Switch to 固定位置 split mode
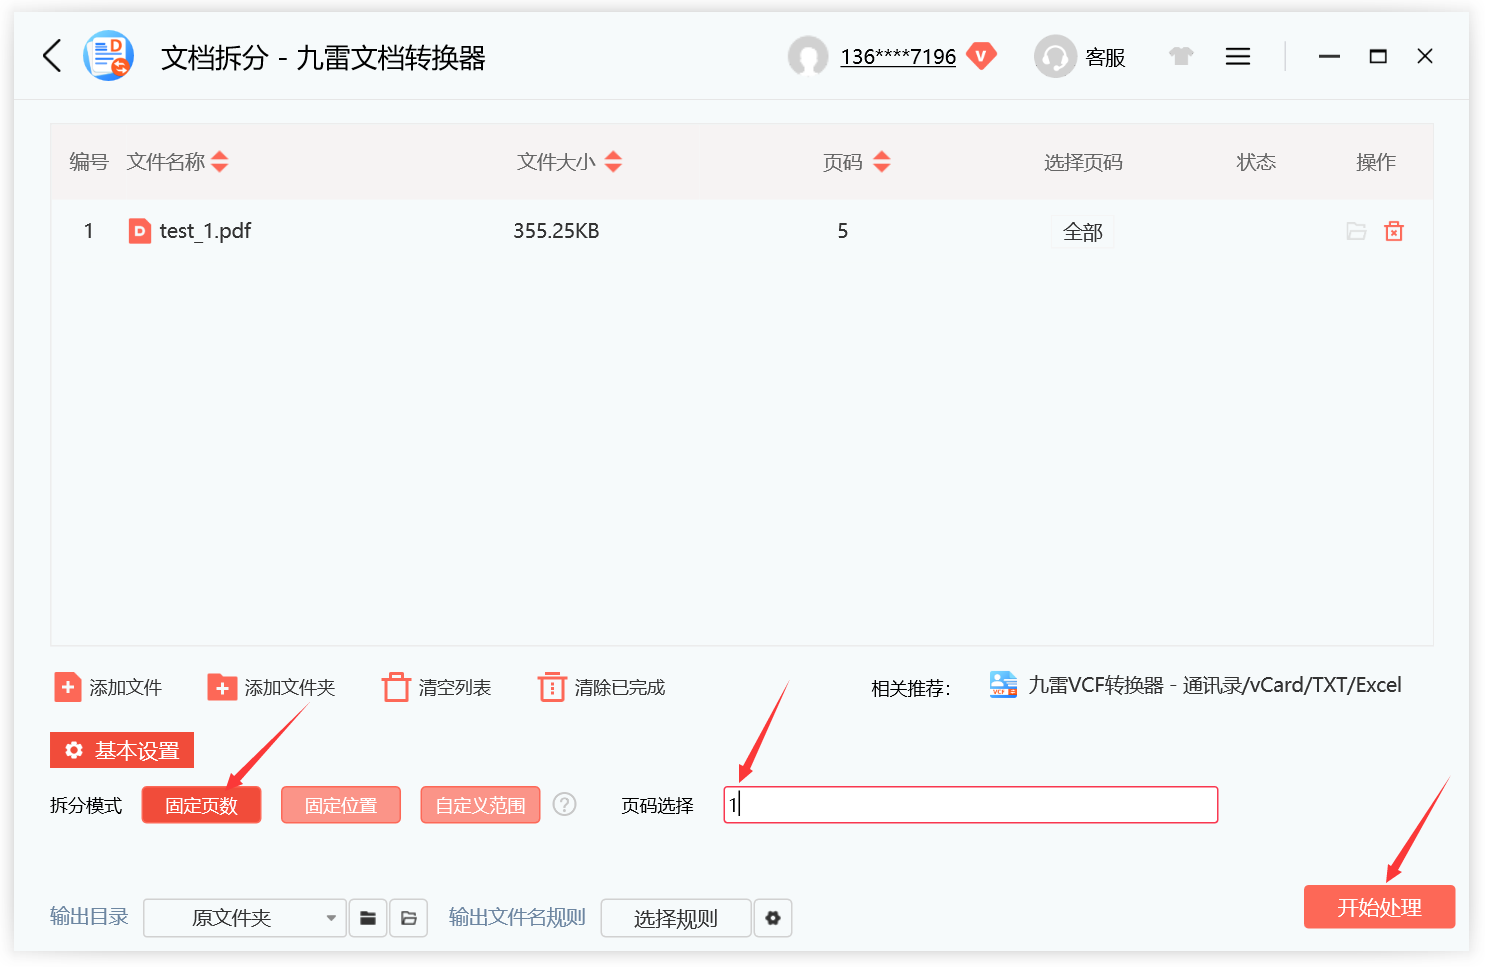The height and width of the screenshot is (967, 1485). (x=340, y=804)
